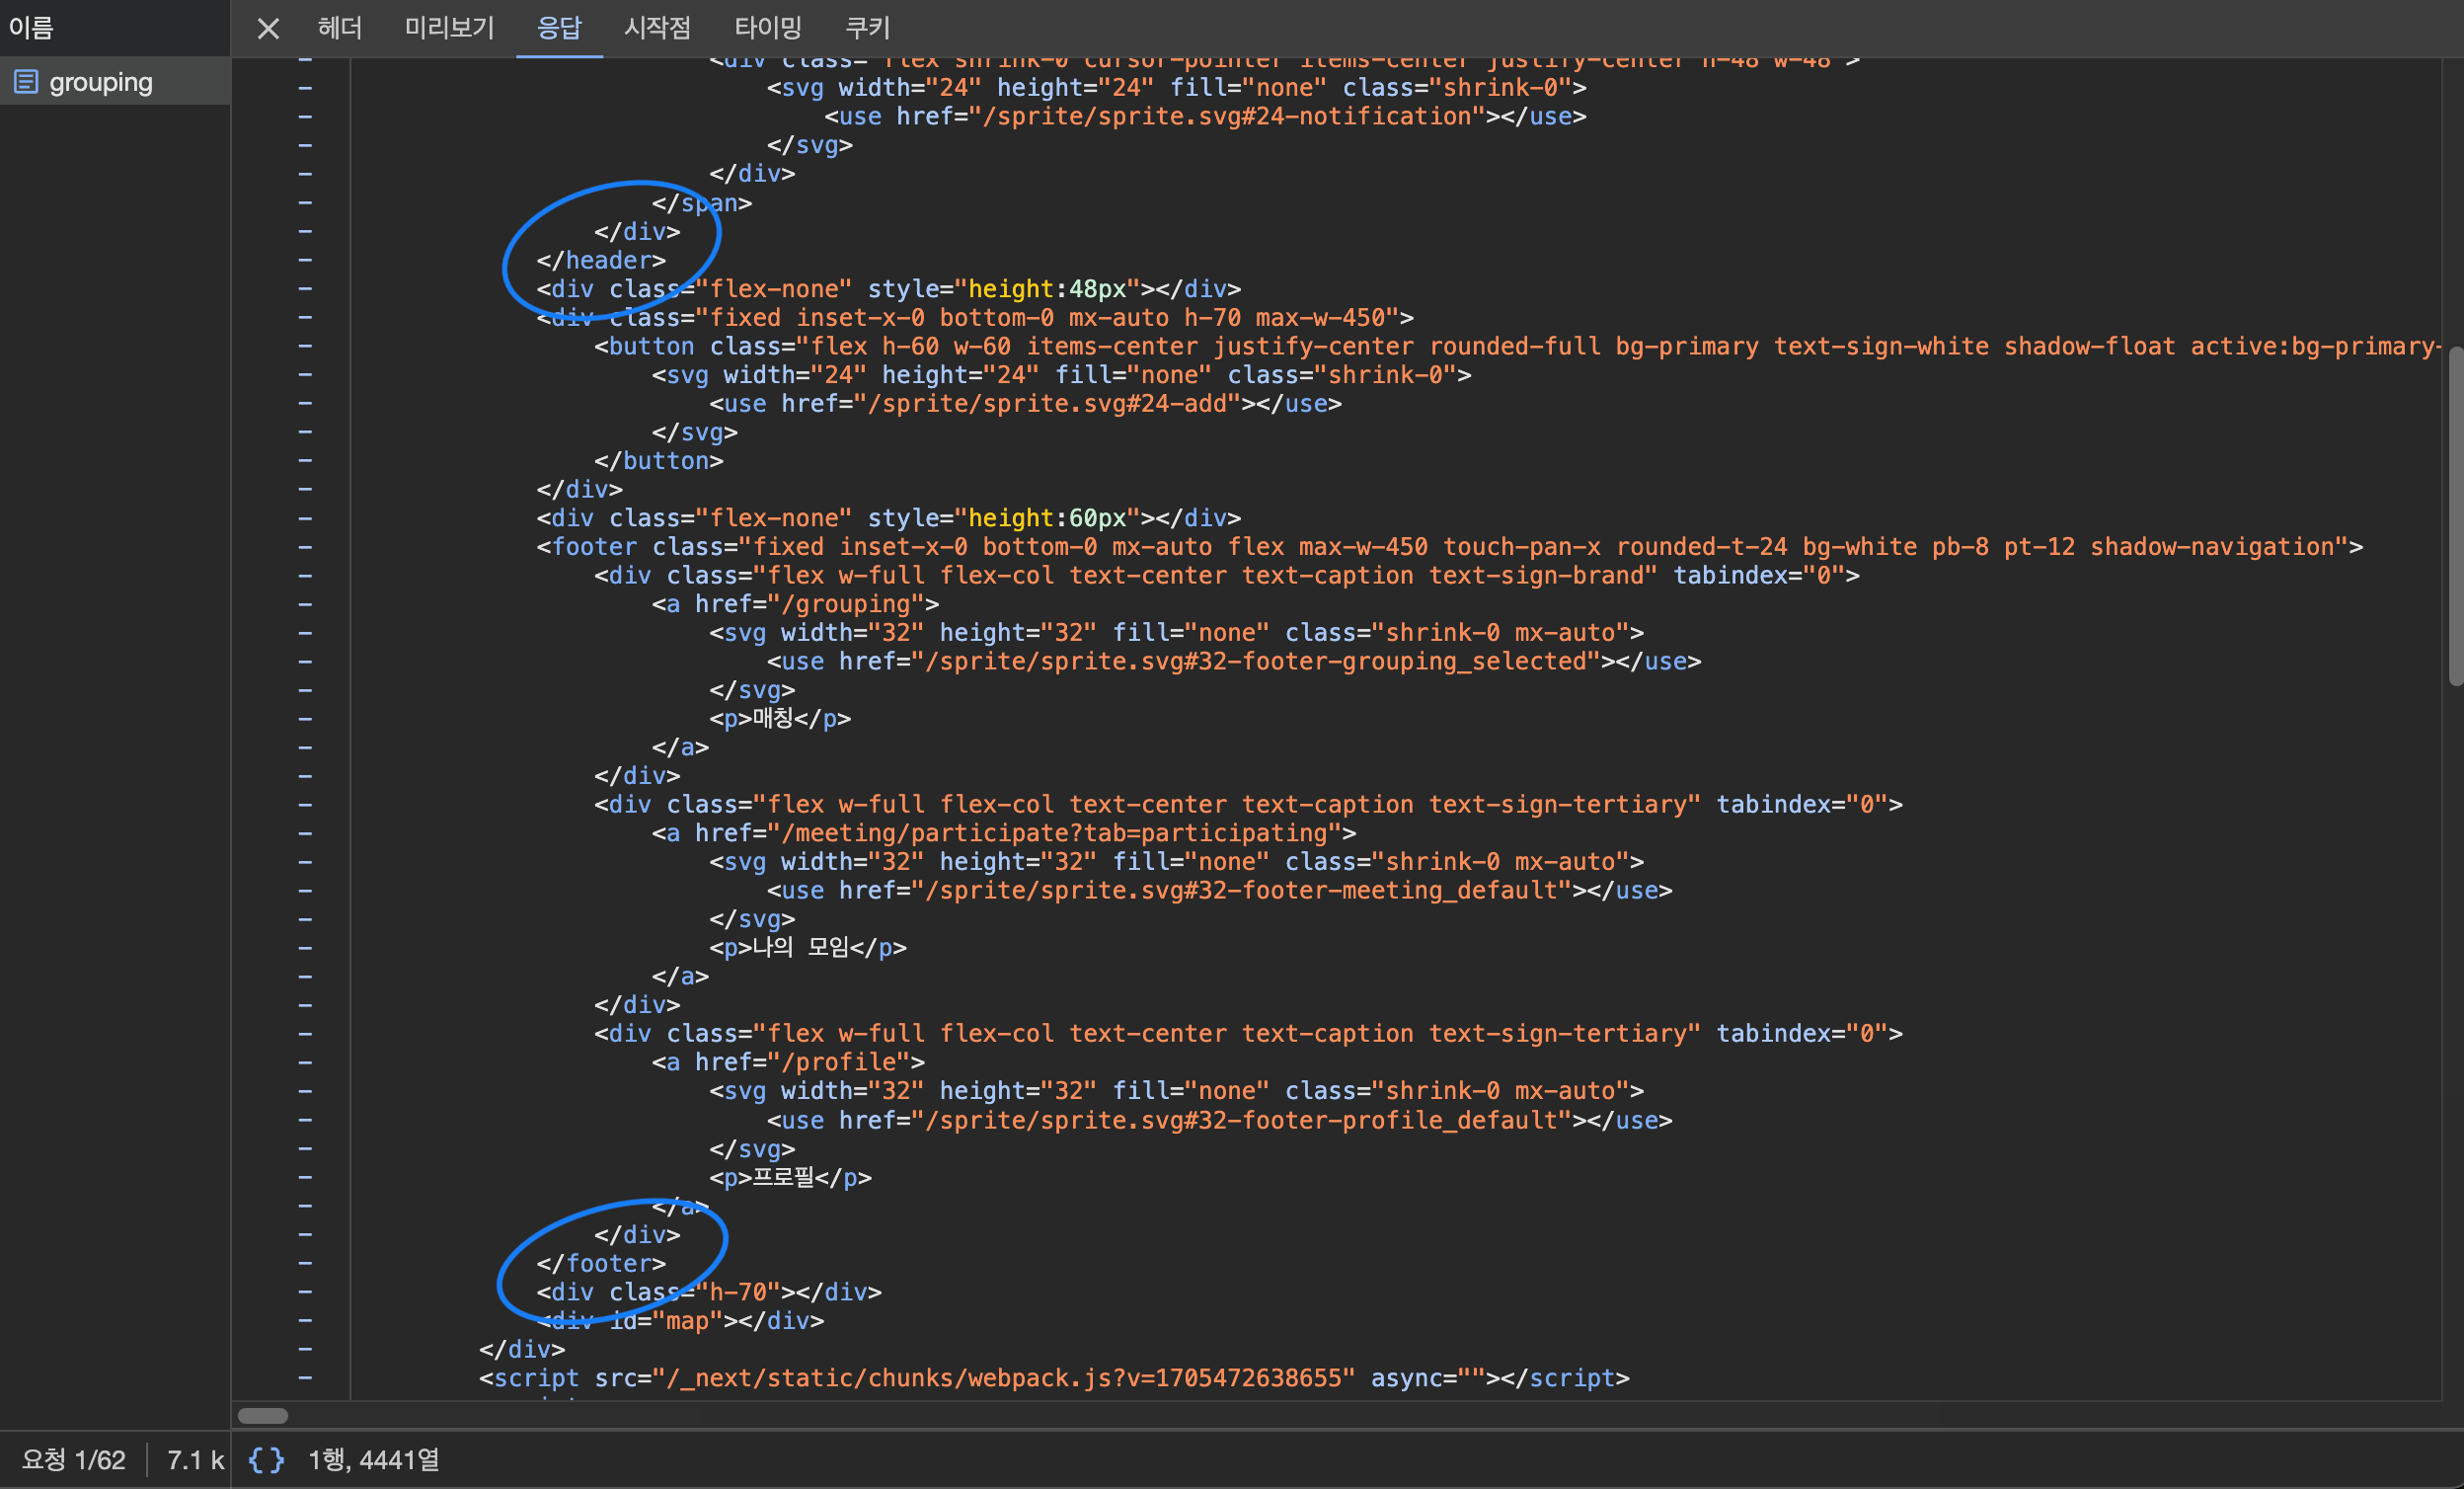Click the sprite.svg#24-add use line
This screenshot has width=2464, height=1489.
pyautogui.click(x=1025, y=404)
